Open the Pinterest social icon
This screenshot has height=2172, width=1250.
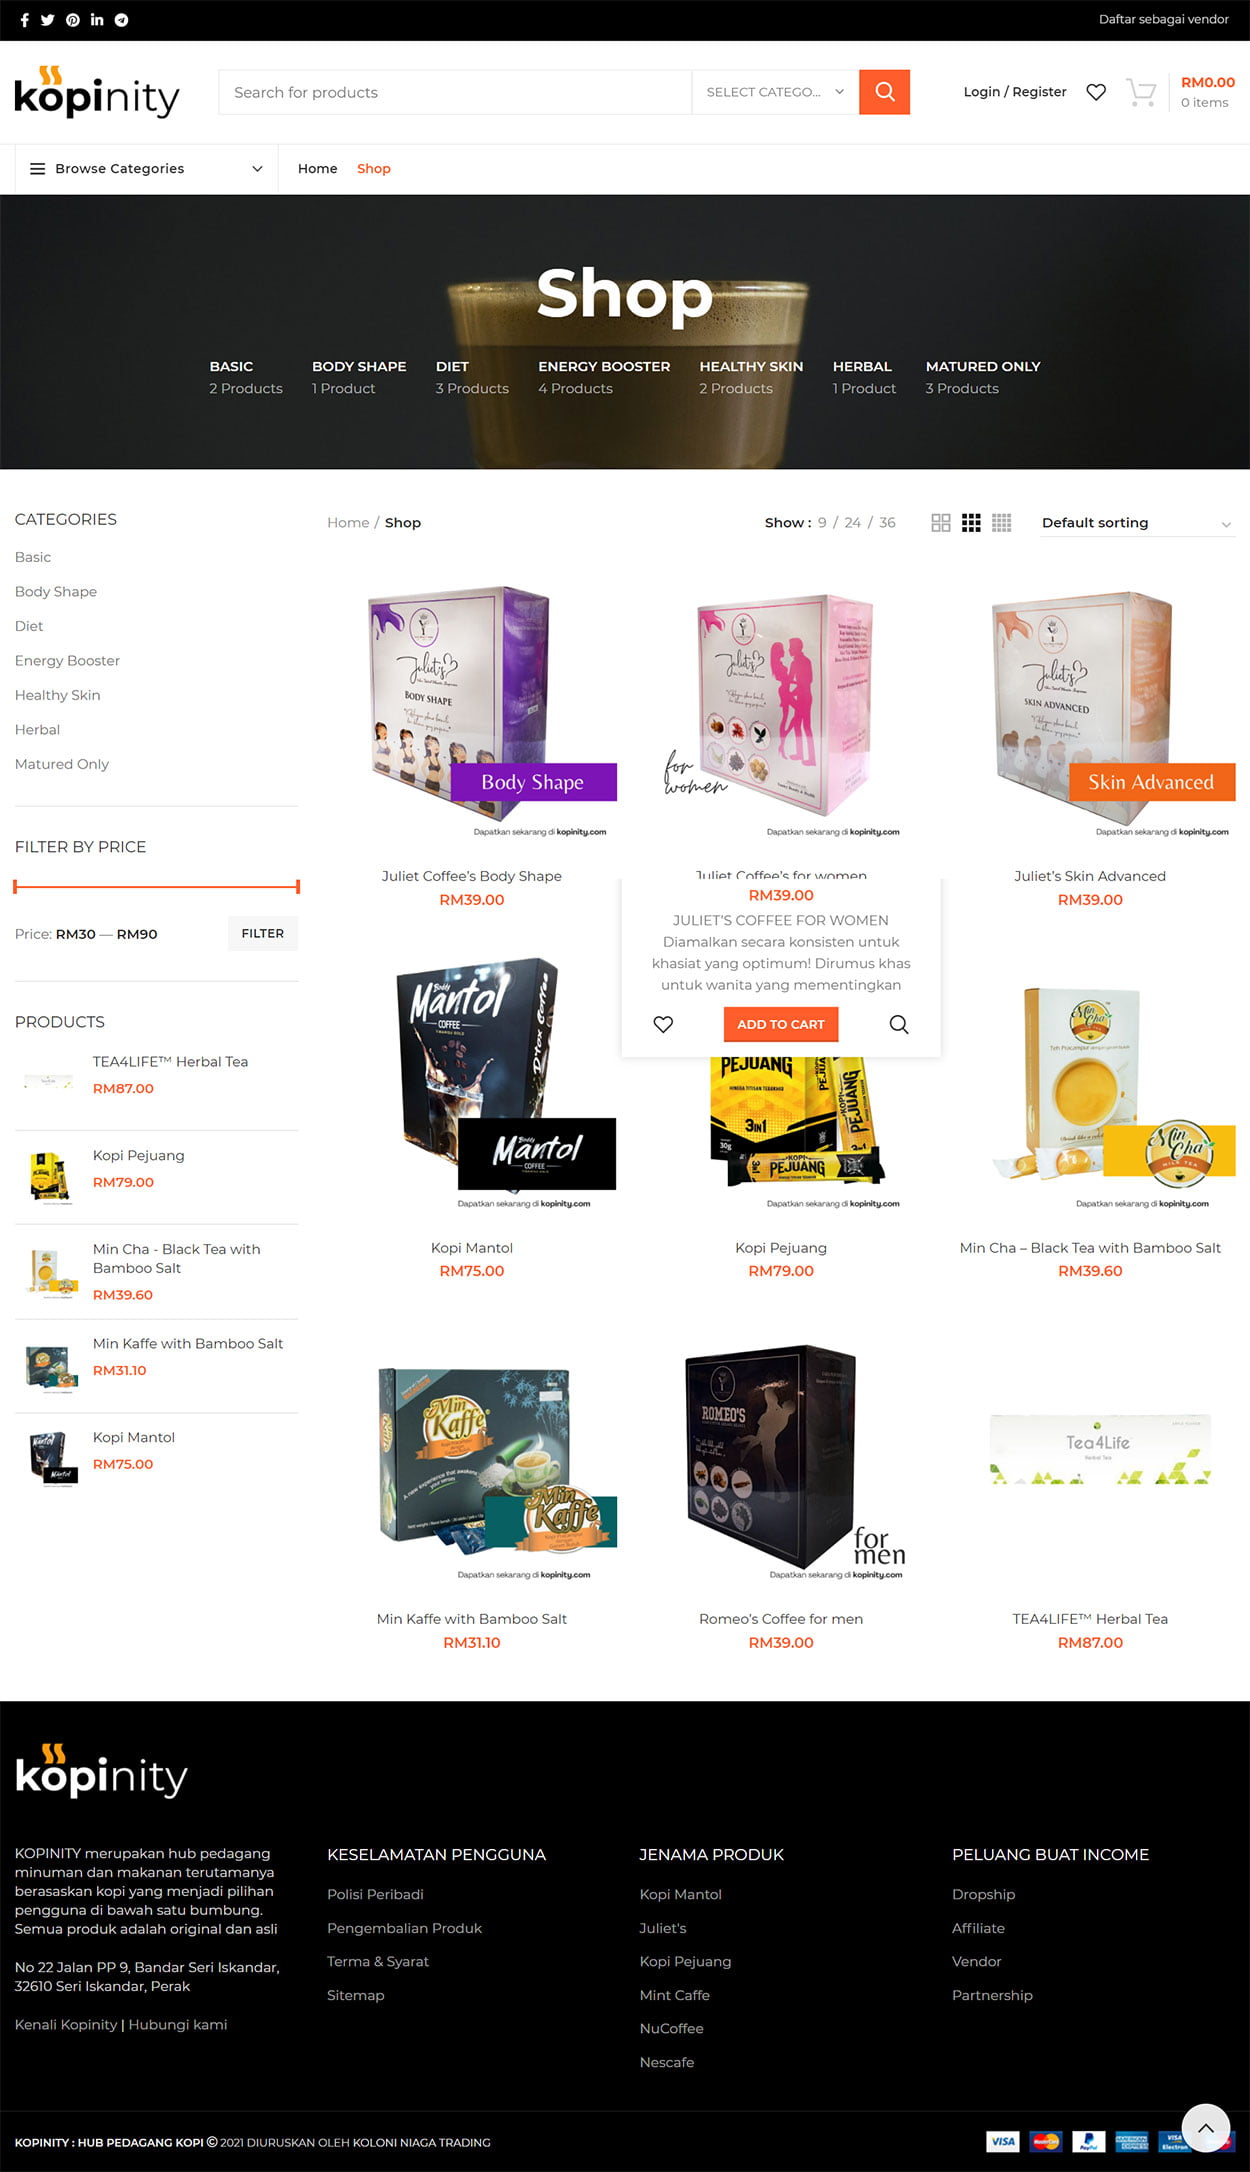click(73, 20)
